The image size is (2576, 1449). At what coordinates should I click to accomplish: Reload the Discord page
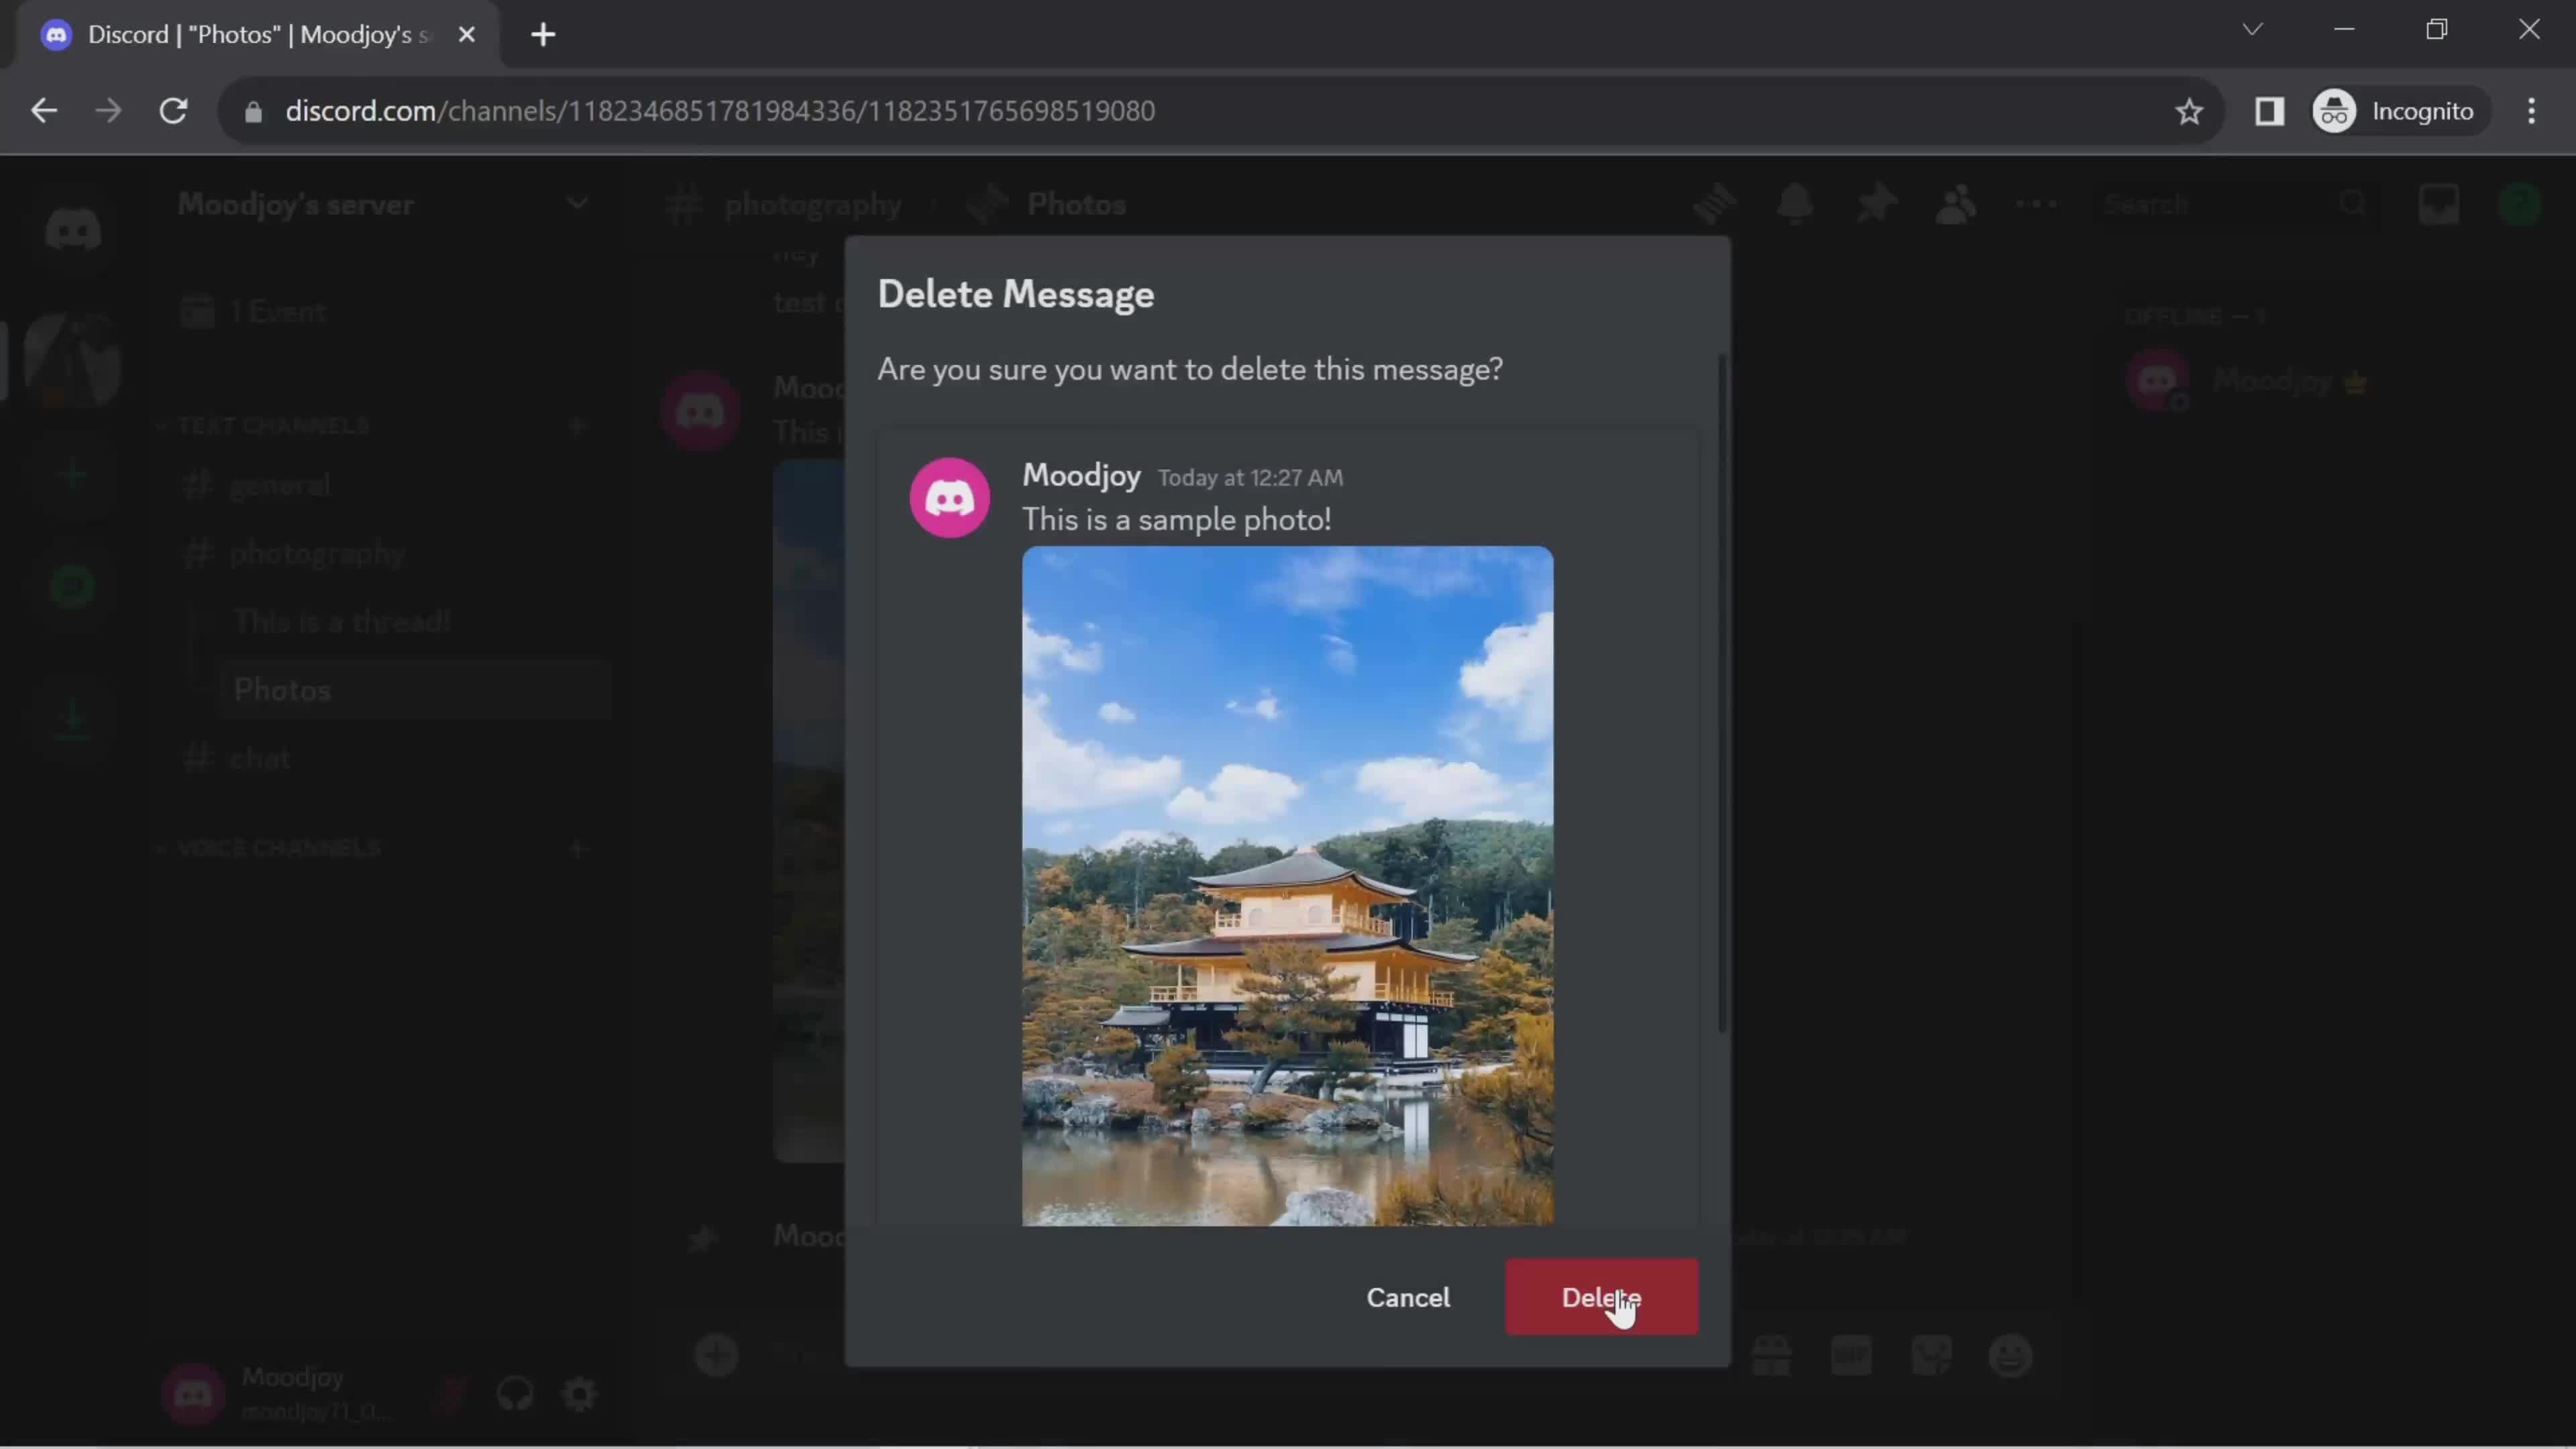click(x=174, y=111)
